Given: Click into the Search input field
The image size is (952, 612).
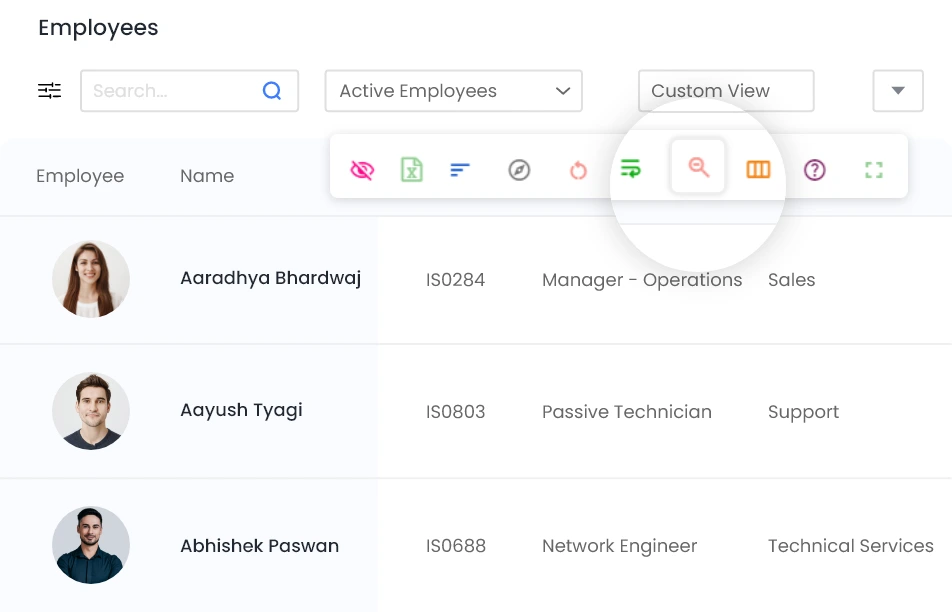Looking at the screenshot, I should click(x=170, y=91).
